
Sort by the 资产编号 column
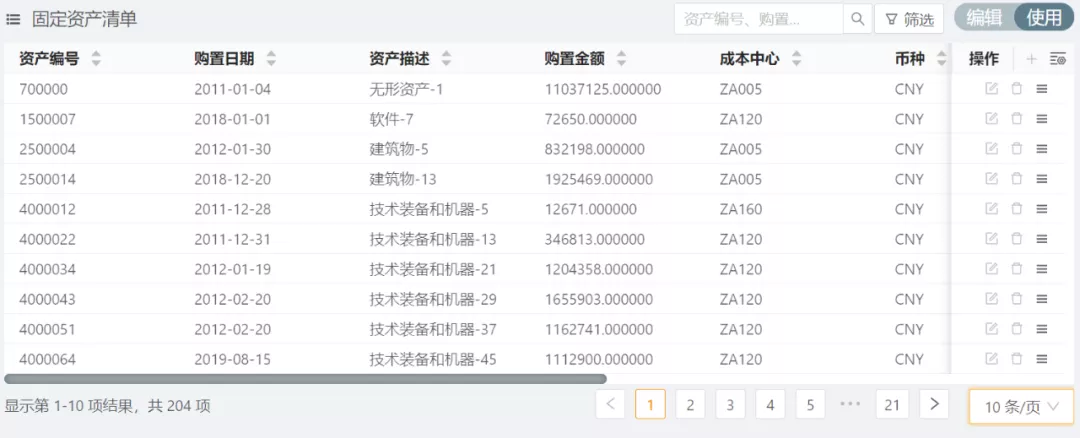tap(96, 59)
